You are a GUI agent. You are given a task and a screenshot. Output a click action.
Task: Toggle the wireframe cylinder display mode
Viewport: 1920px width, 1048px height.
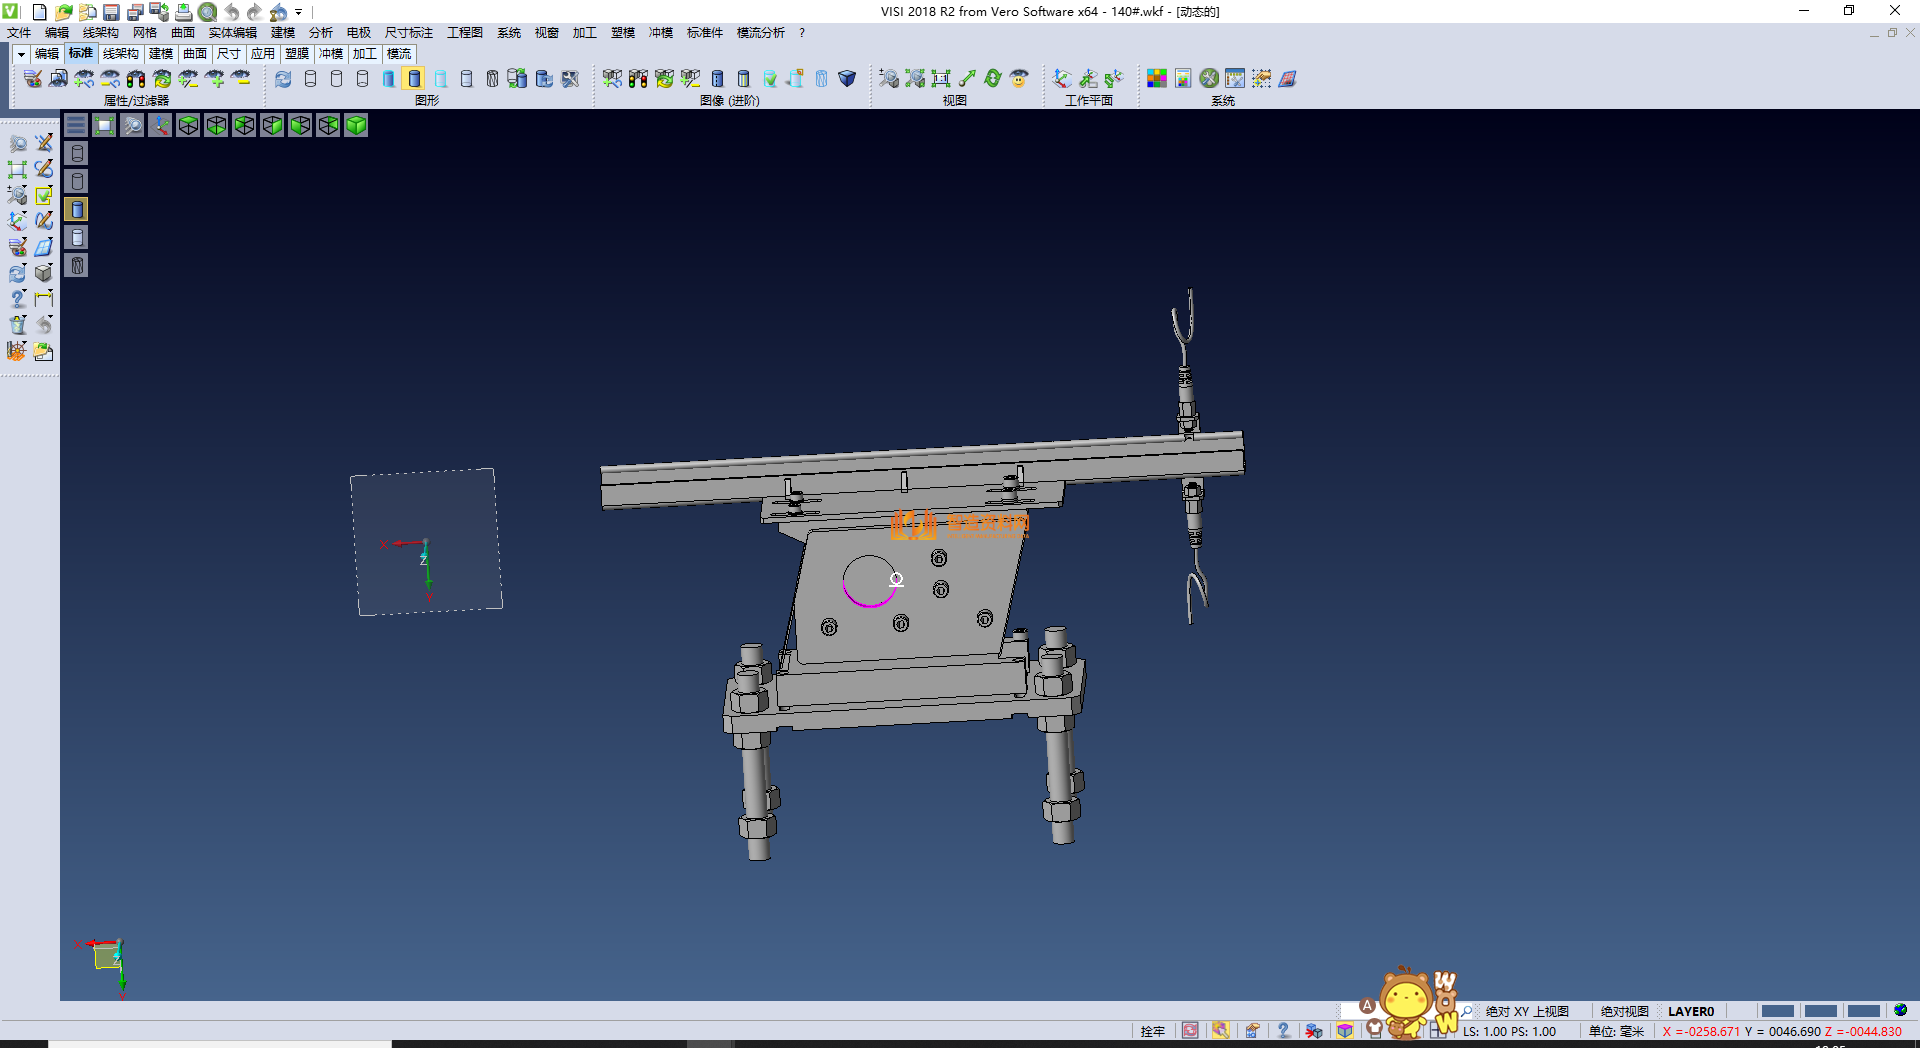pyautogui.click(x=311, y=79)
